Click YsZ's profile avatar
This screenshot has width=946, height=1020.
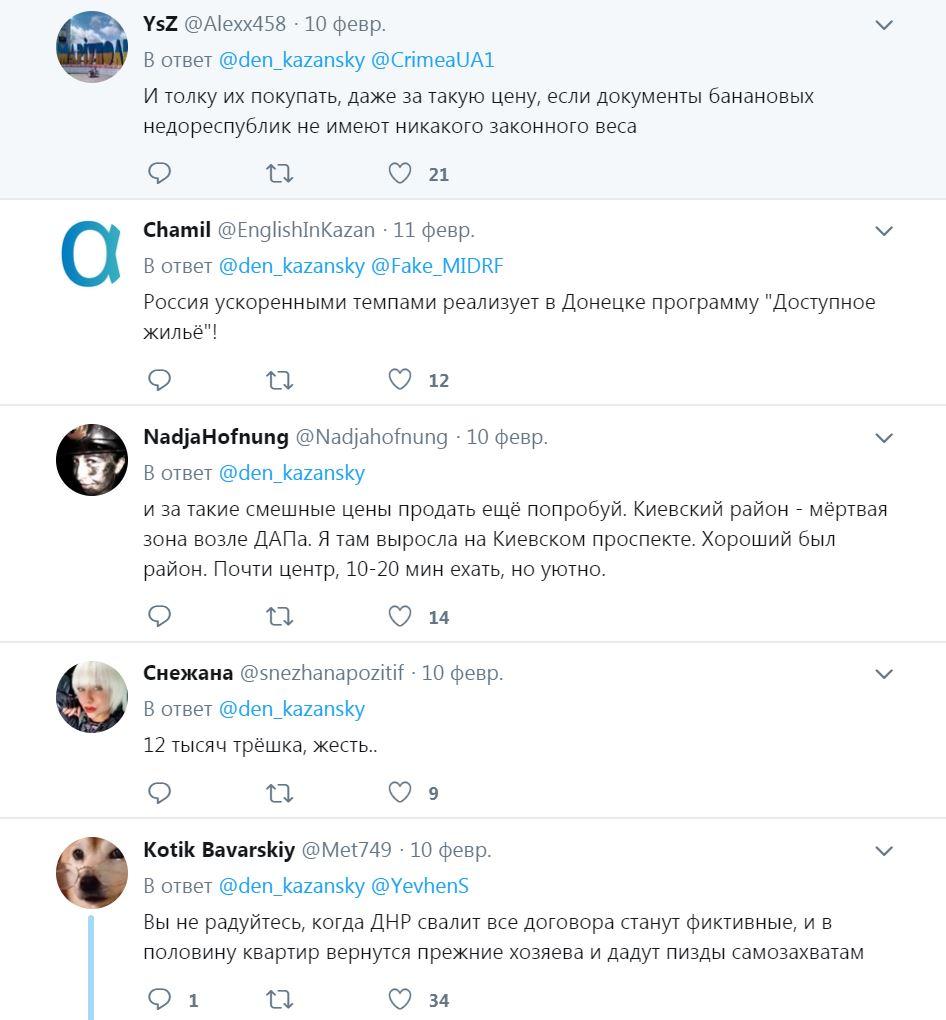click(91, 44)
